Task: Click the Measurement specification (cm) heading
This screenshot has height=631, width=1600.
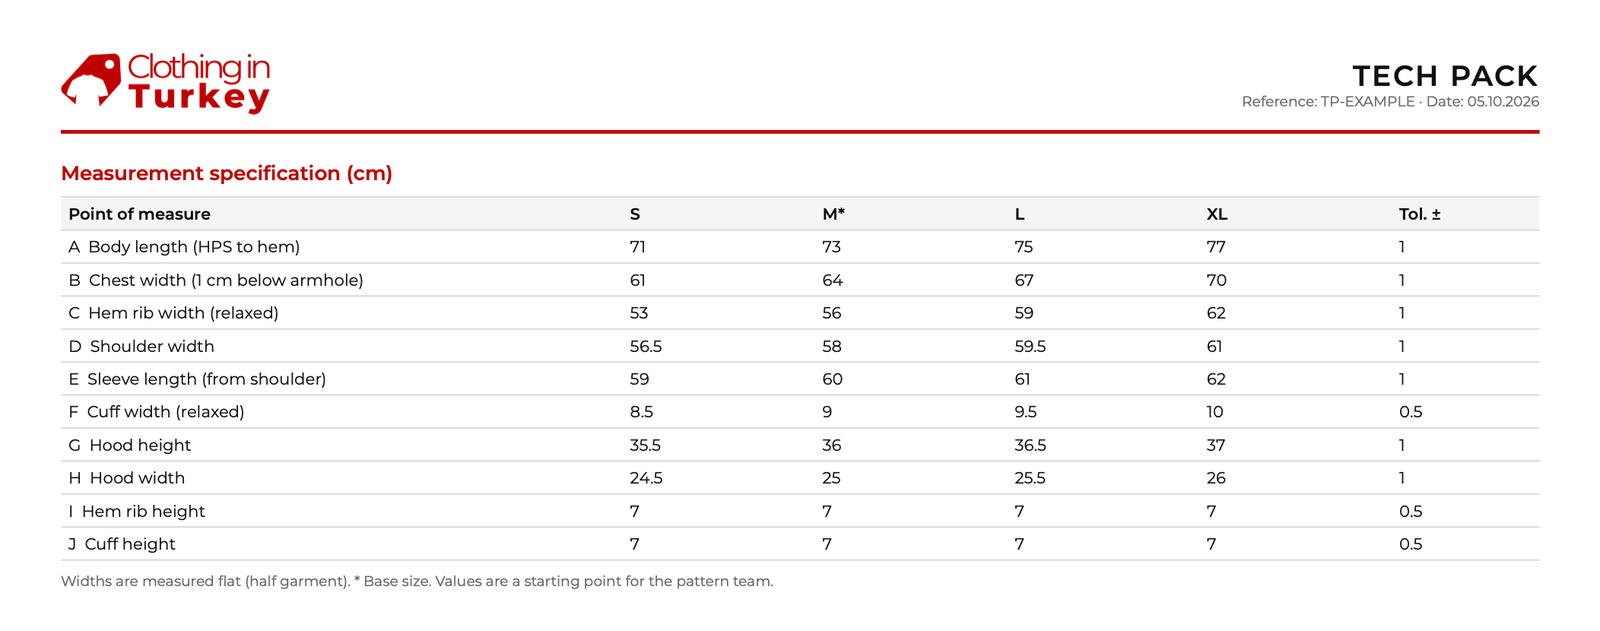Action: click(227, 173)
